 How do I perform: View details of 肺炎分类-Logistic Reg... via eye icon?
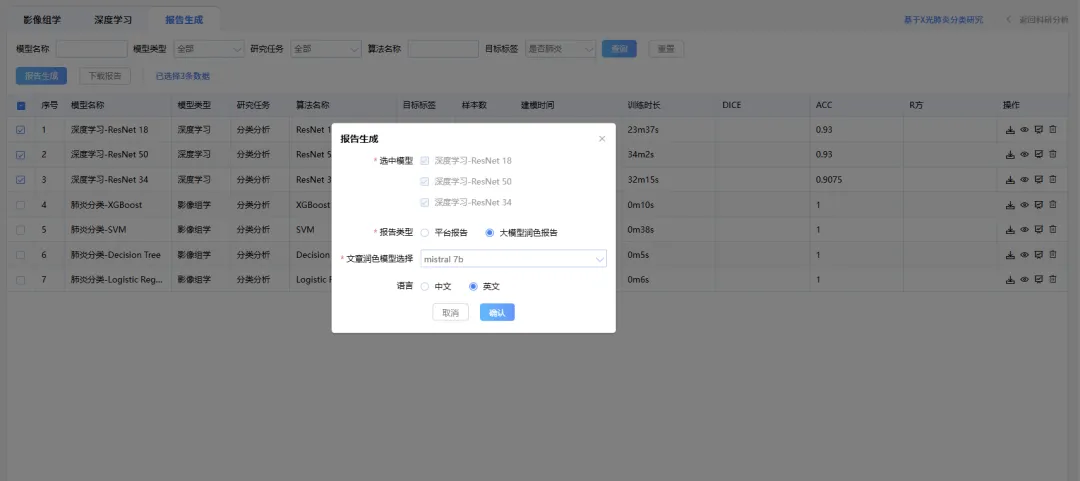1024,280
